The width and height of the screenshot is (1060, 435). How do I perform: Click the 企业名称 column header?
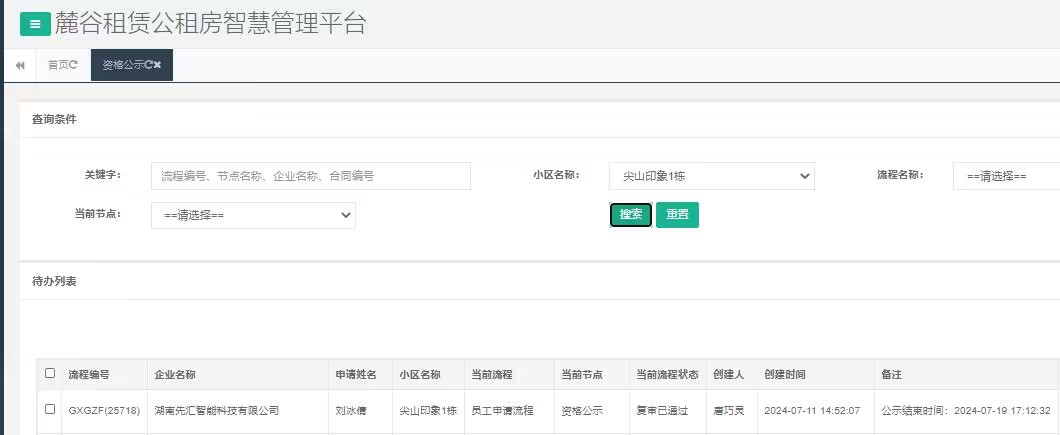[175, 374]
